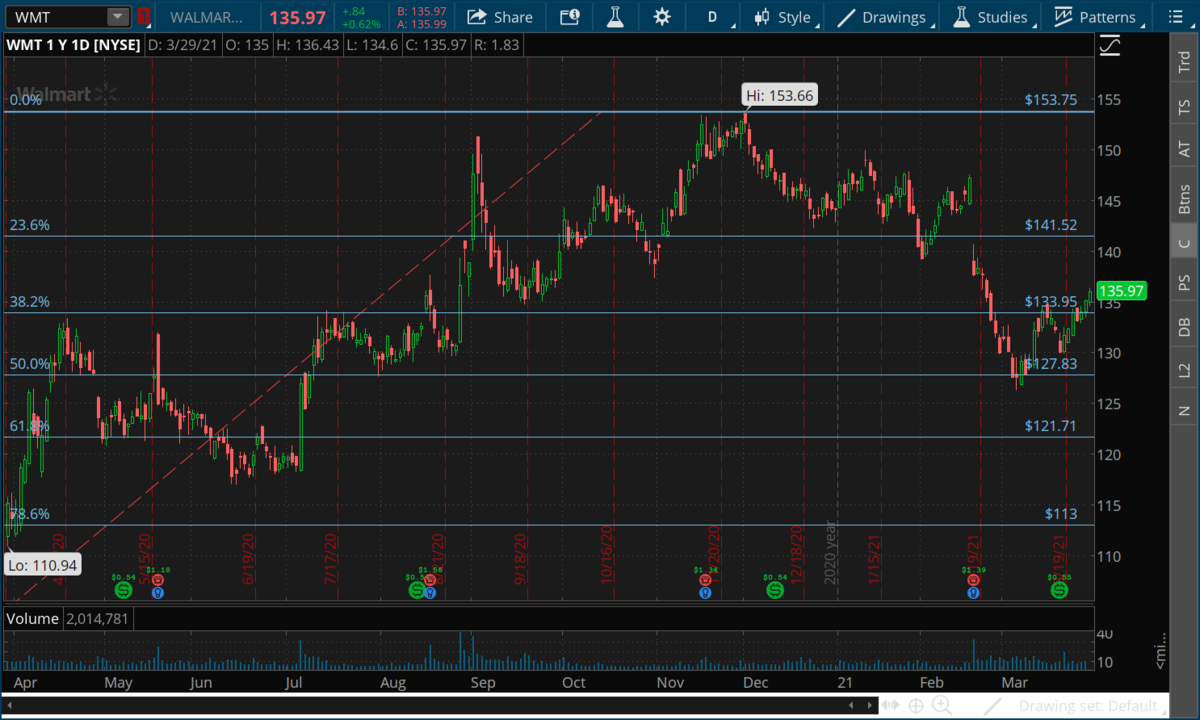The width and height of the screenshot is (1200, 720).
Task: Click the blue lightbulb icon under $1.34 earnings
Action: [x=706, y=592]
